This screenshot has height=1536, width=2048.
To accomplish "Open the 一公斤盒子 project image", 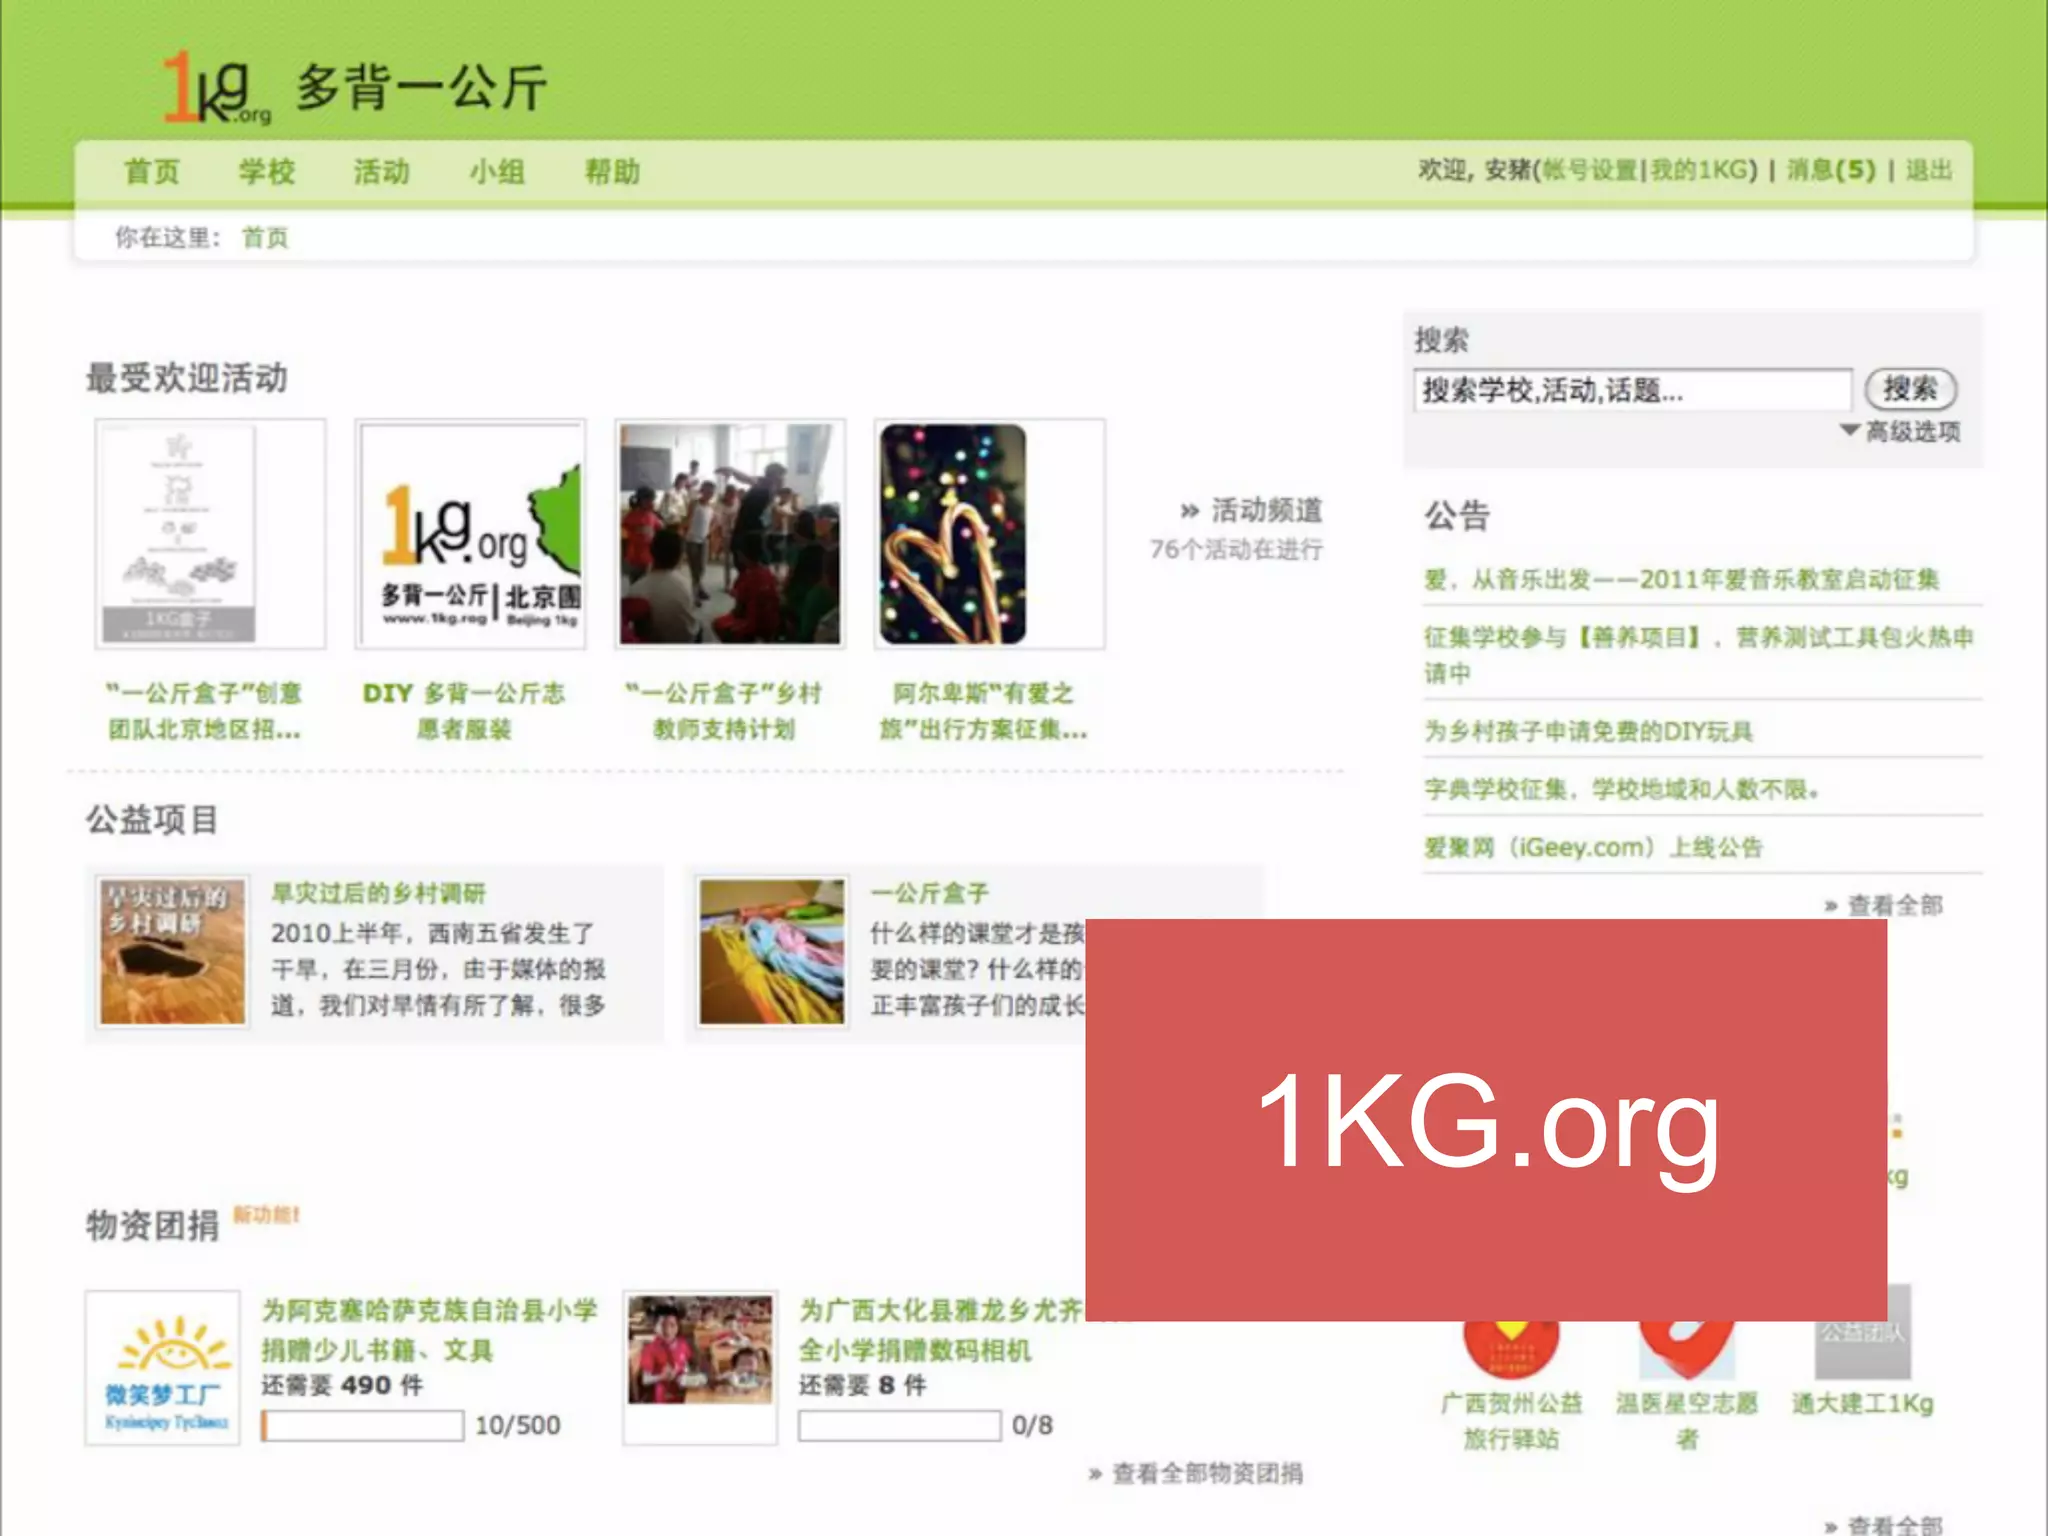I will click(x=771, y=952).
